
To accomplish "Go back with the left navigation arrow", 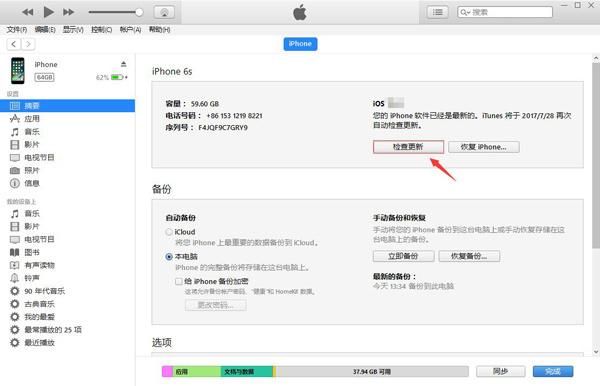I will 14,44.
